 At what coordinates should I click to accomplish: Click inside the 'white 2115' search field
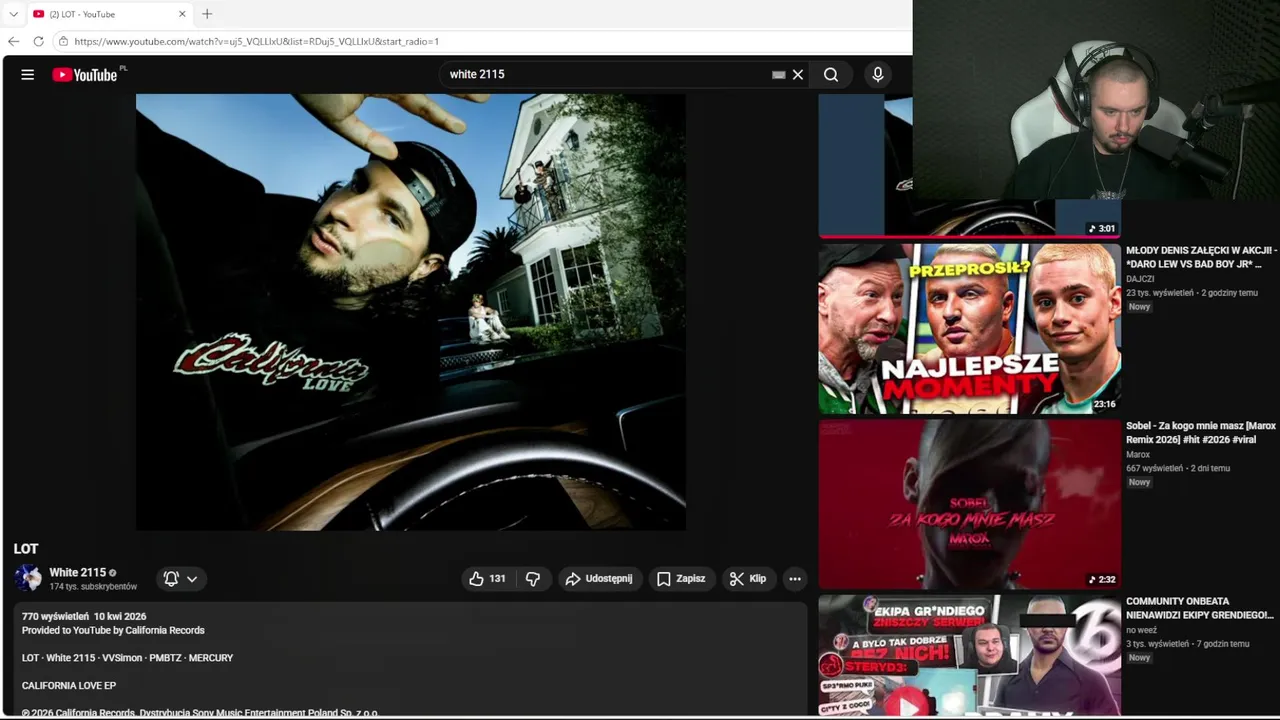pos(606,74)
